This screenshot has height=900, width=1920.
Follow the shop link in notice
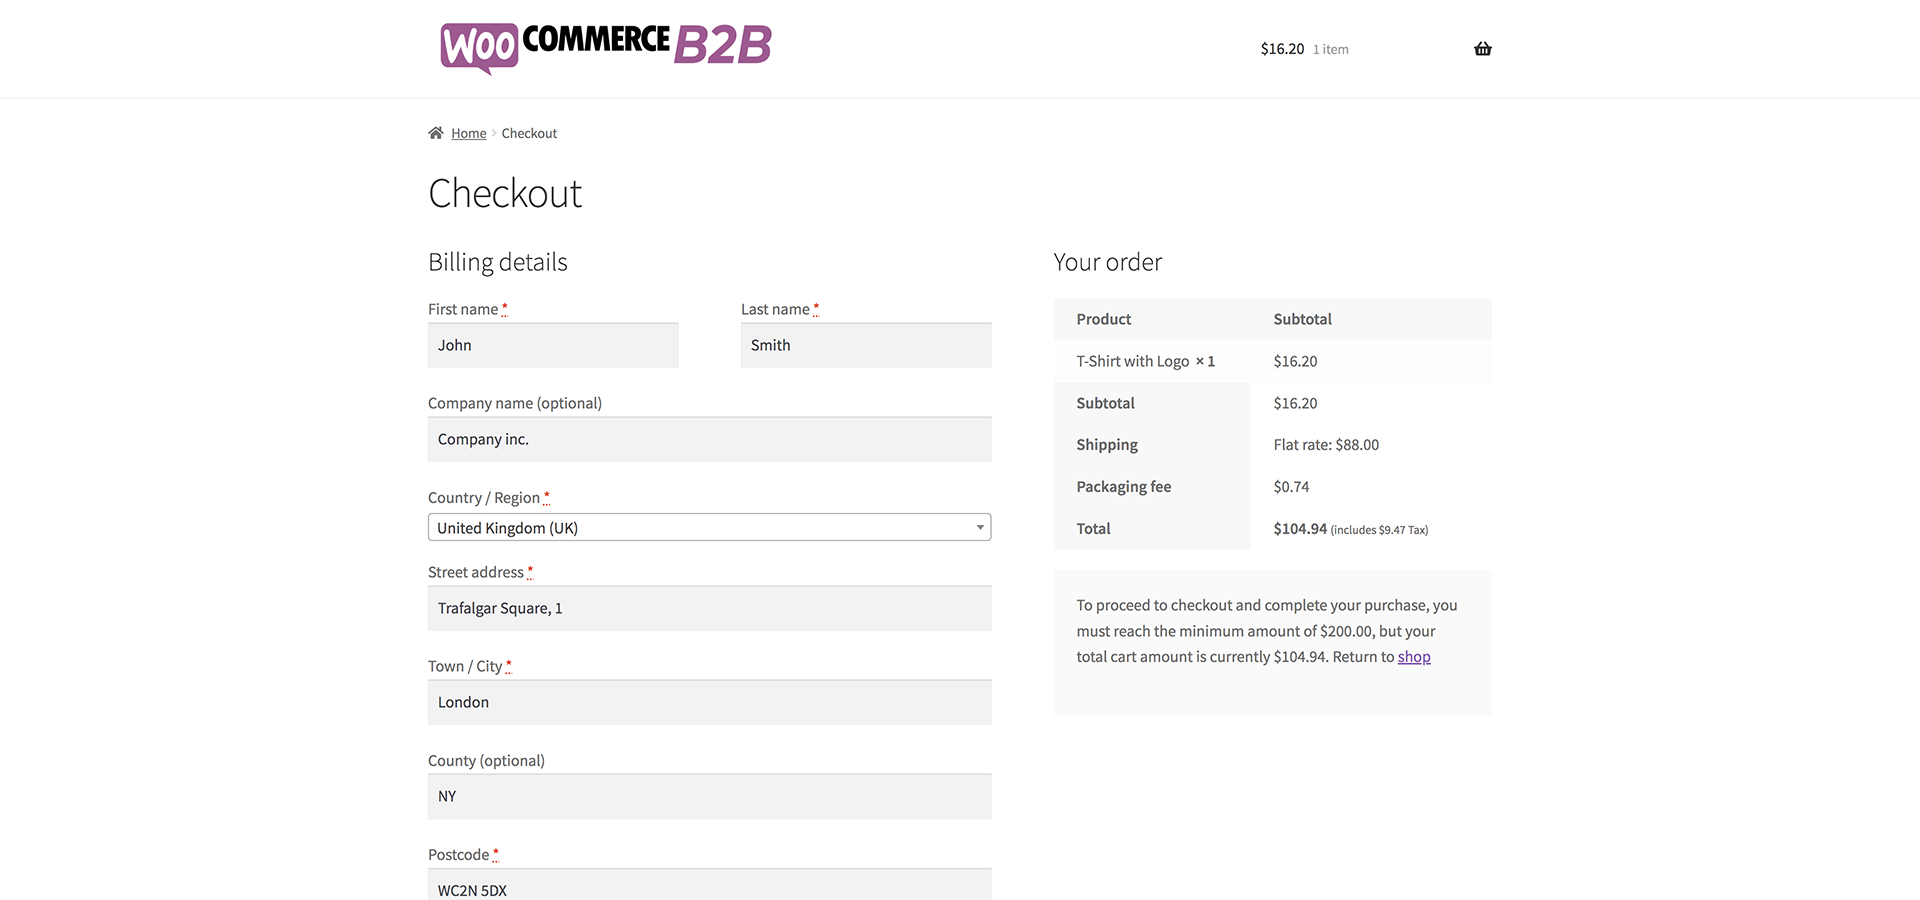pos(1414,657)
